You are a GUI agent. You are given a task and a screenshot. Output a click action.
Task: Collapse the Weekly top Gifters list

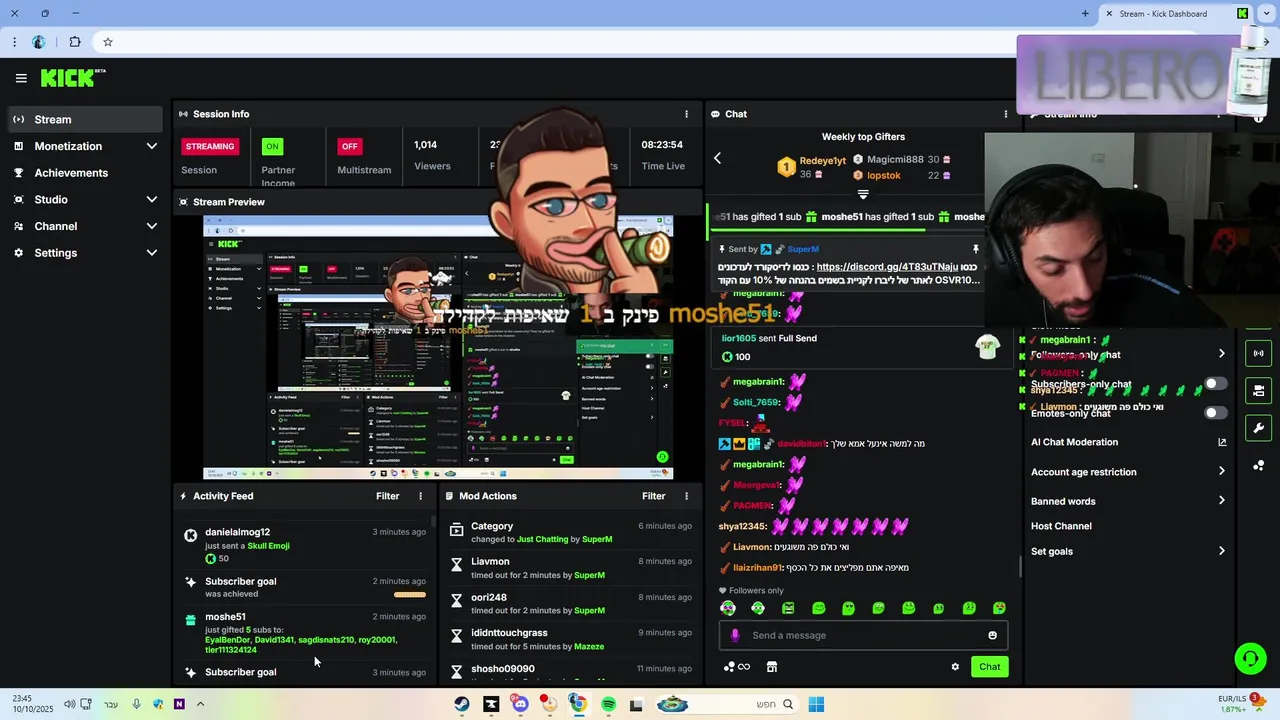(863, 194)
